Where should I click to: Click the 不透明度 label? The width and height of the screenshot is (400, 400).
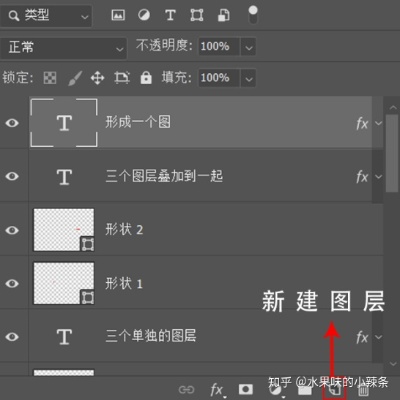point(164,45)
